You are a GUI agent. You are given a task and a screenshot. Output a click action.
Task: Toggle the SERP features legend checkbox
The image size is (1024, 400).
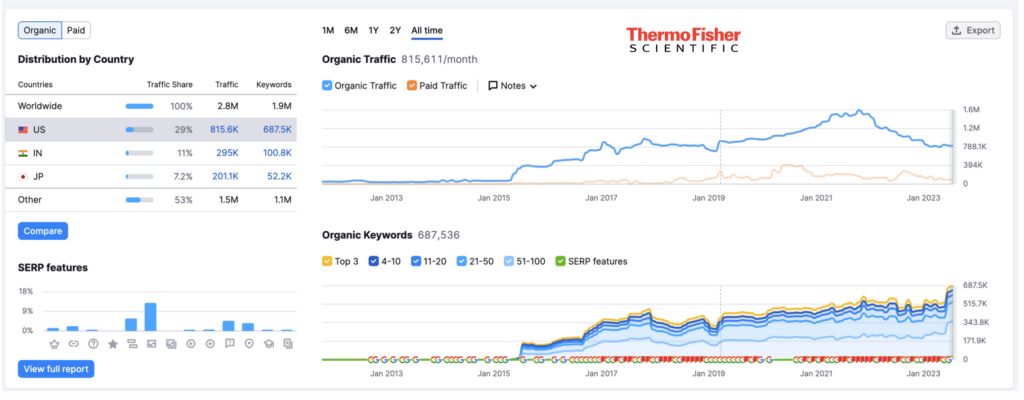(560, 261)
